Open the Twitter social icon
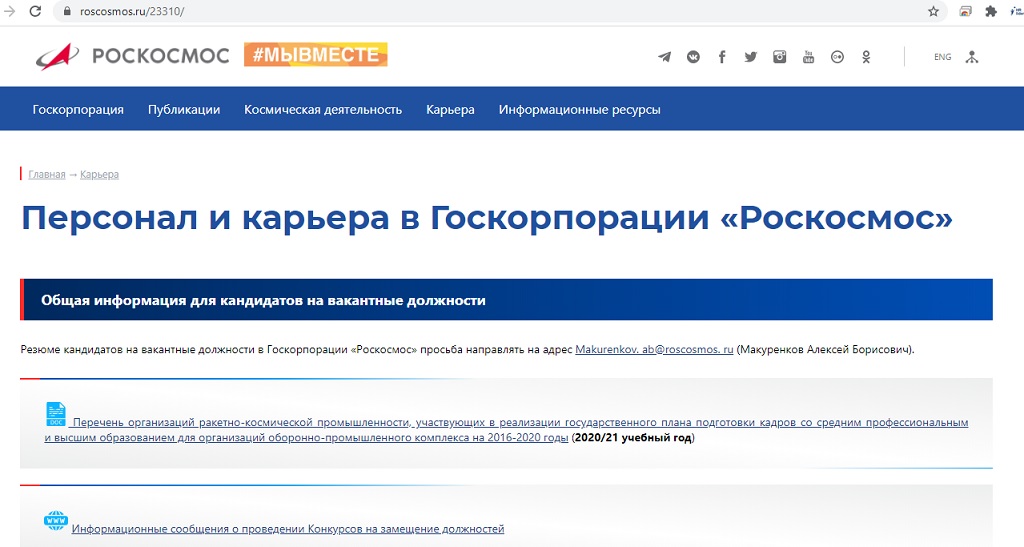The height and width of the screenshot is (547, 1024). (x=750, y=57)
